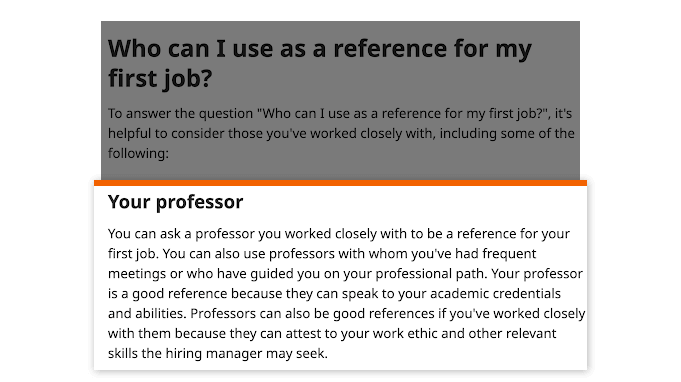Select the words "other relevant" in the paragraph
This screenshot has height=382, width=681.
click(514, 333)
